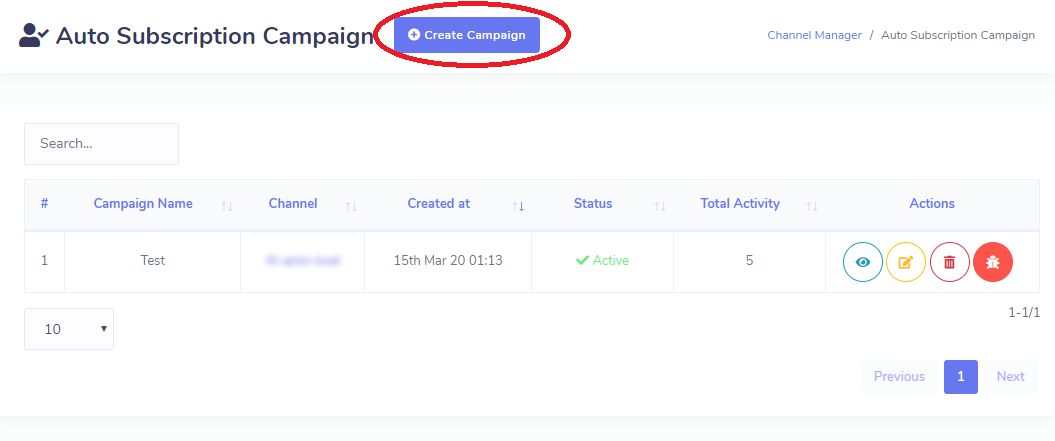
Task: Sort table by Channel column arrows
Action: (351, 206)
